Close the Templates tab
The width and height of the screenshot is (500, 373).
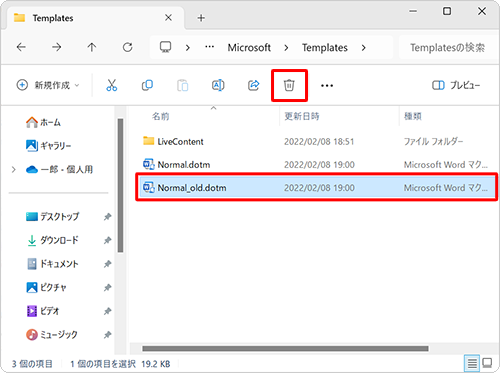168,18
